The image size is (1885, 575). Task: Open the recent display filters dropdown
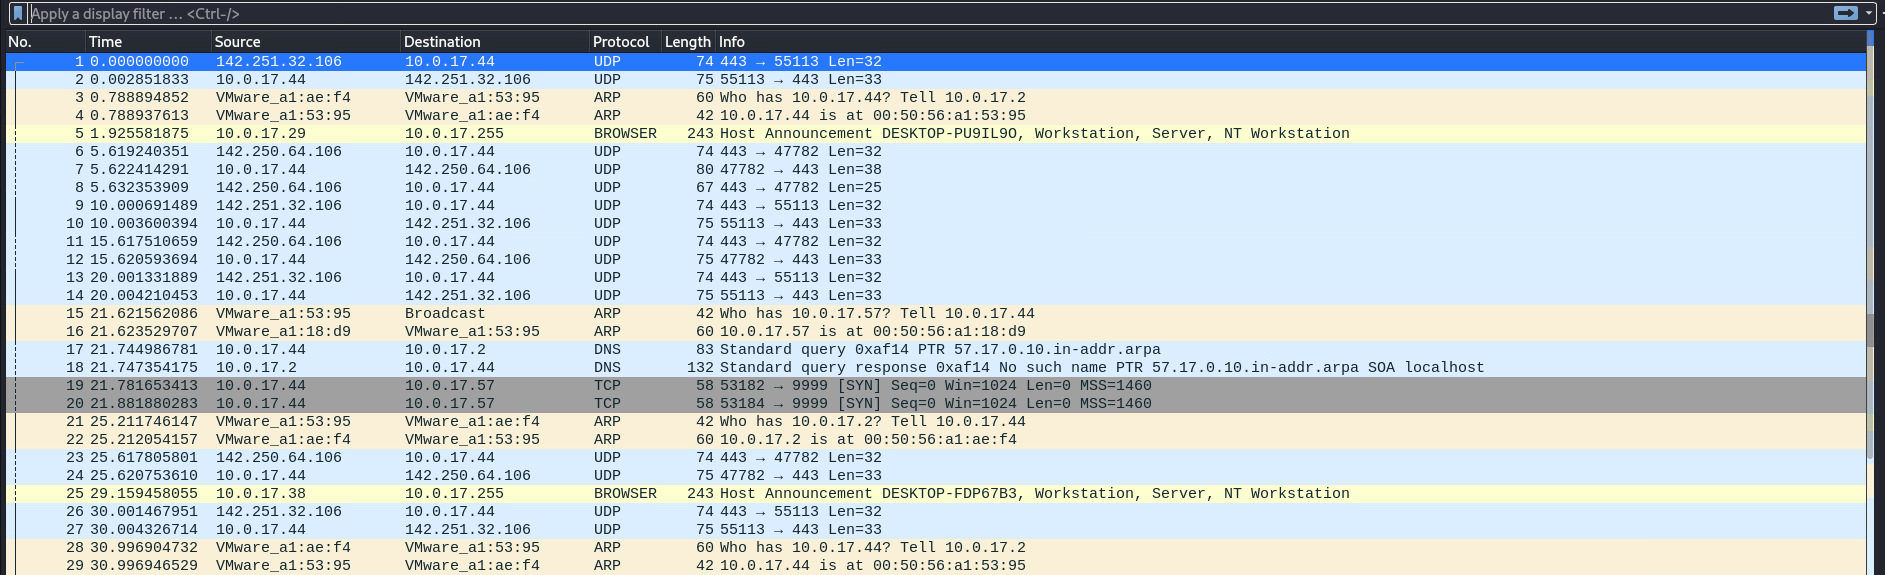point(1869,14)
